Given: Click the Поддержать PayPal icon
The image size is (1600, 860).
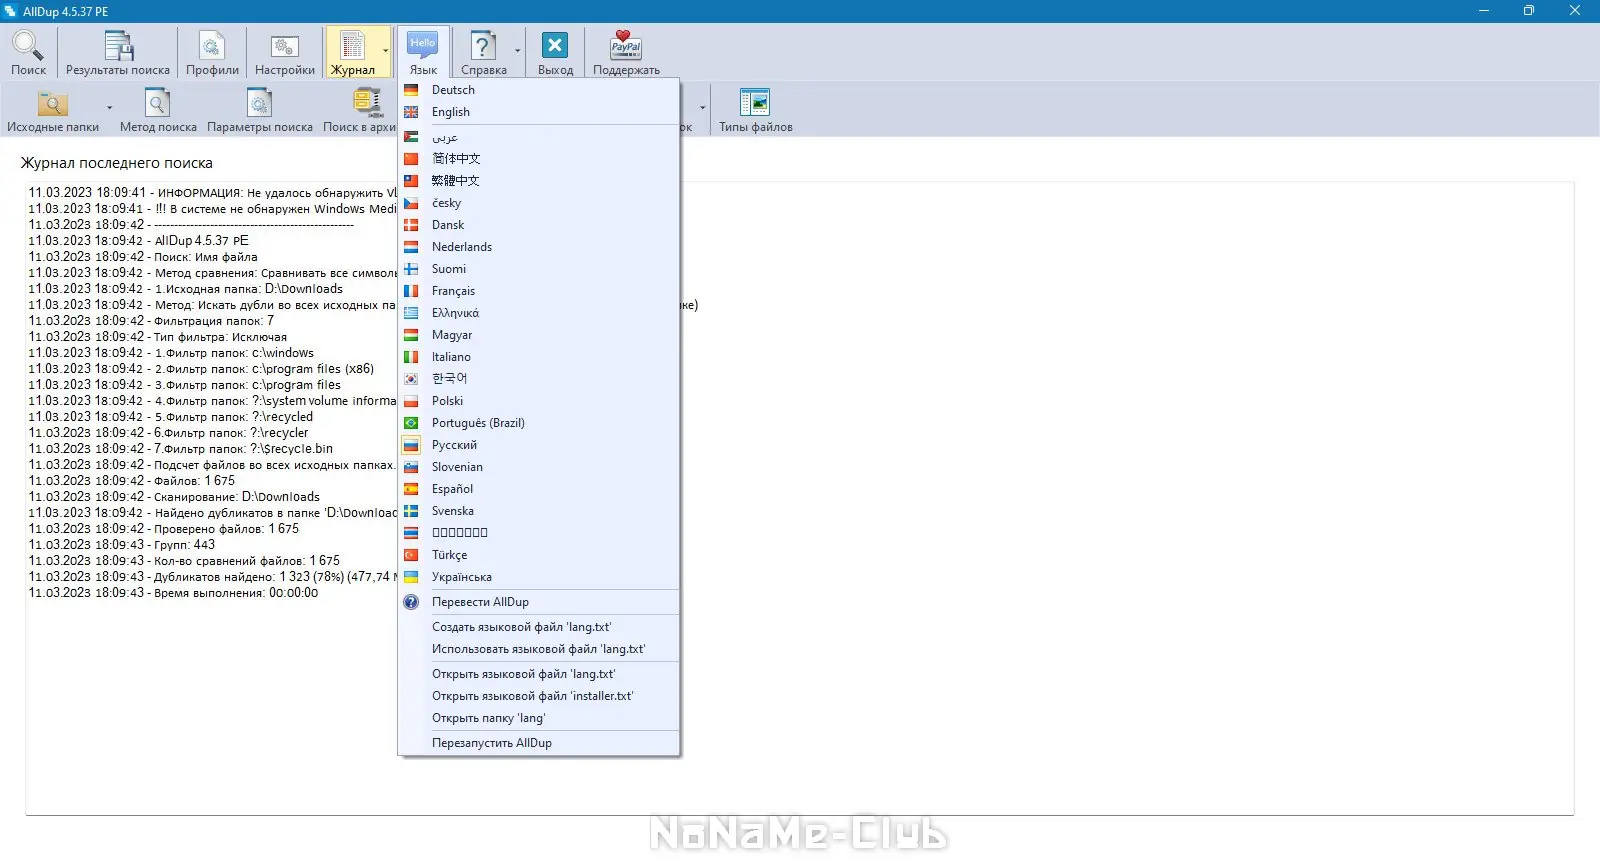Looking at the screenshot, I should (626, 53).
